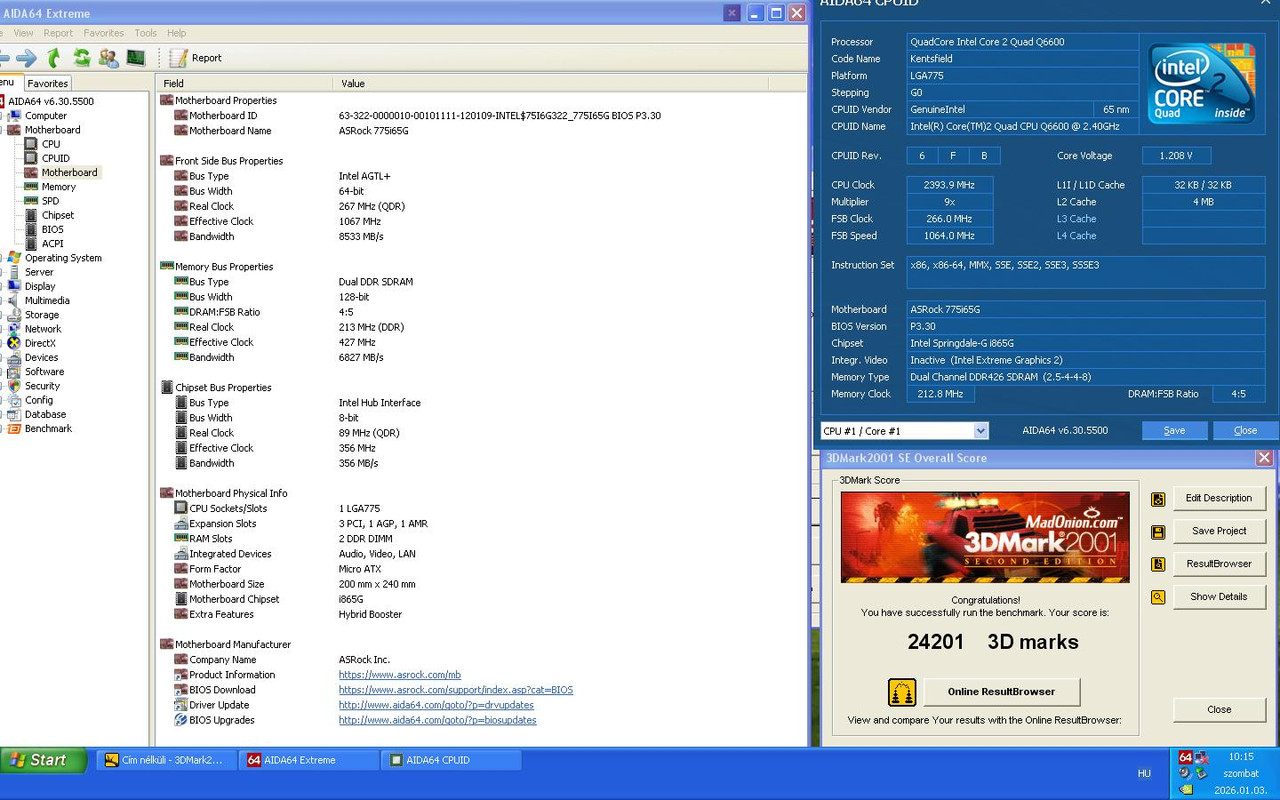The width and height of the screenshot is (1280, 800).
Task: Select the Security tree node
Action: pos(42,386)
